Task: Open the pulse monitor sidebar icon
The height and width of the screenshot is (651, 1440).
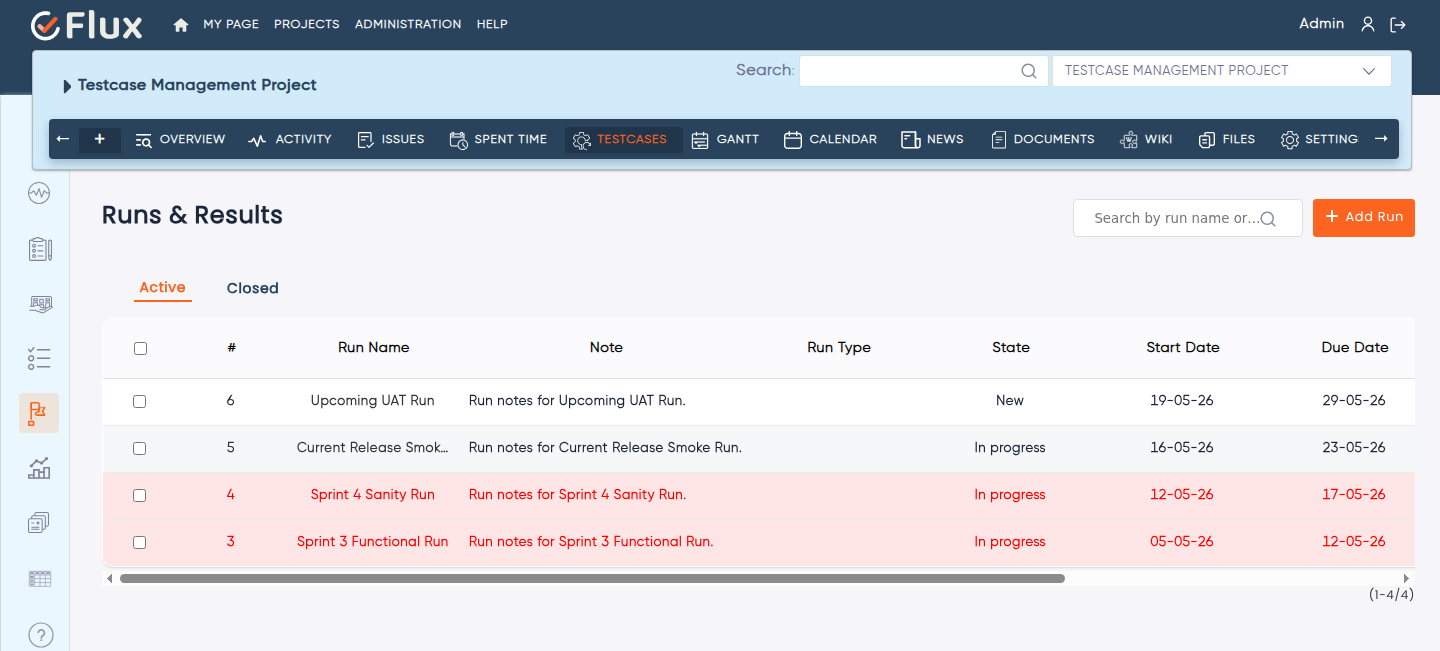Action: click(39, 193)
